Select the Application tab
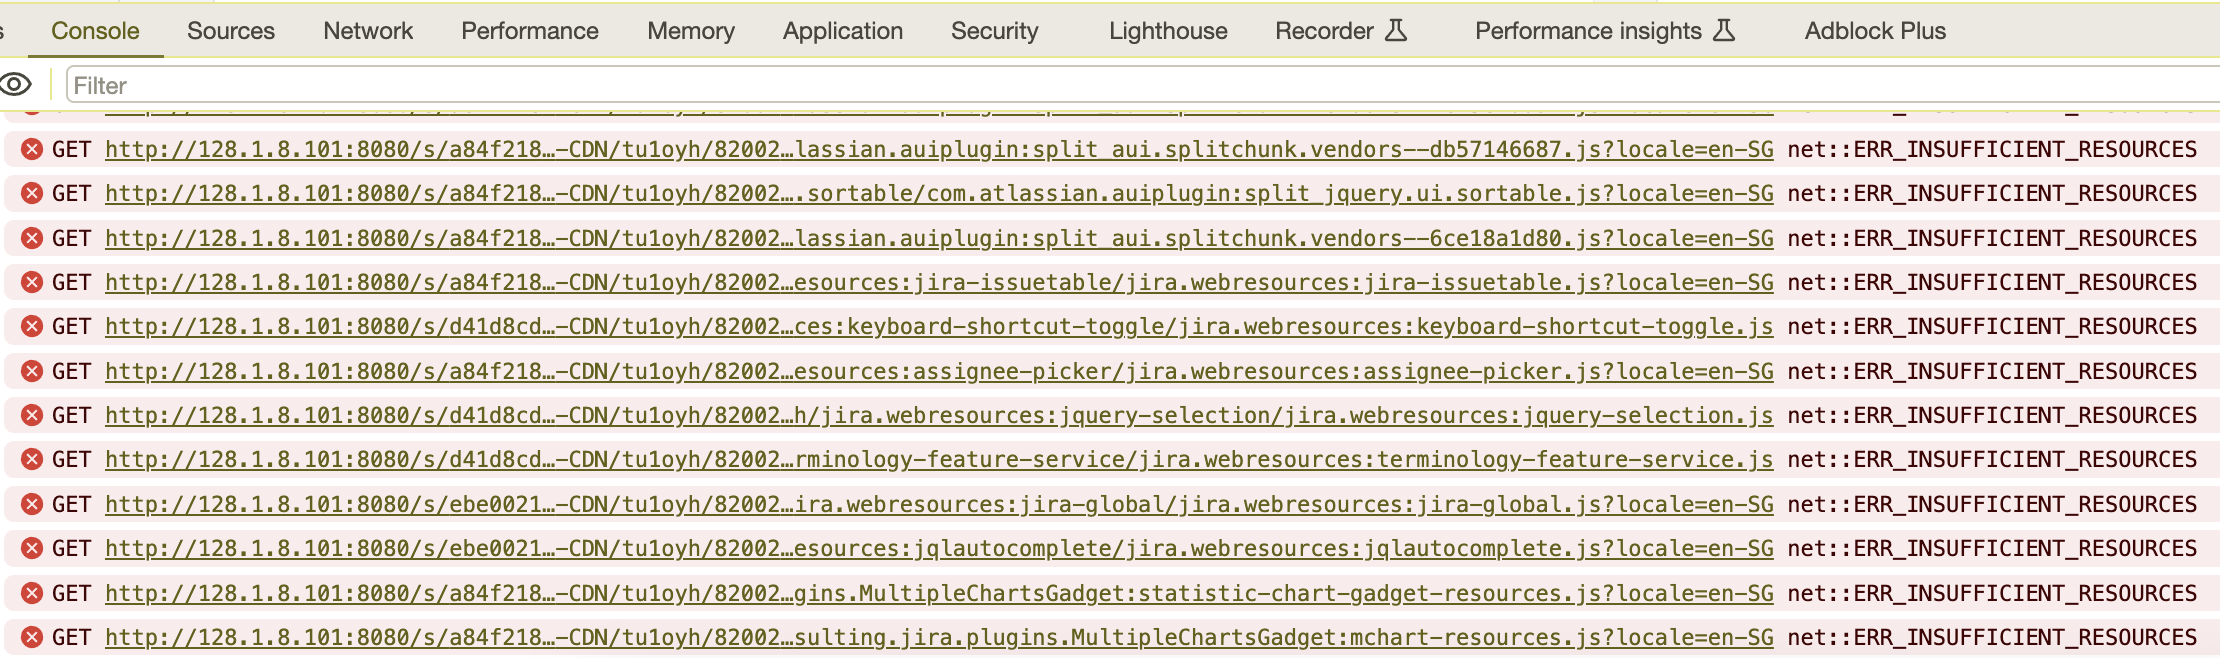 tap(842, 31)
